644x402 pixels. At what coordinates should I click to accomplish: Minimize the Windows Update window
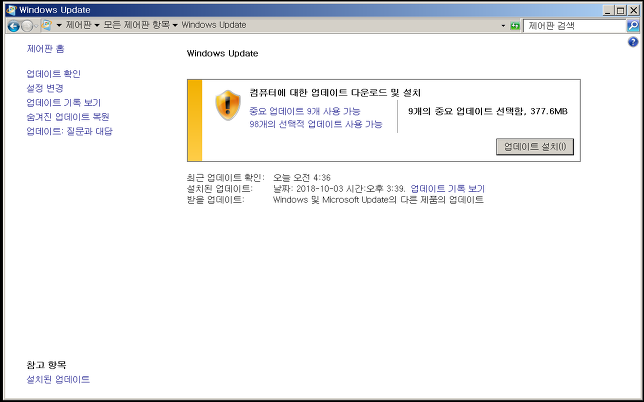click(608, 10)
